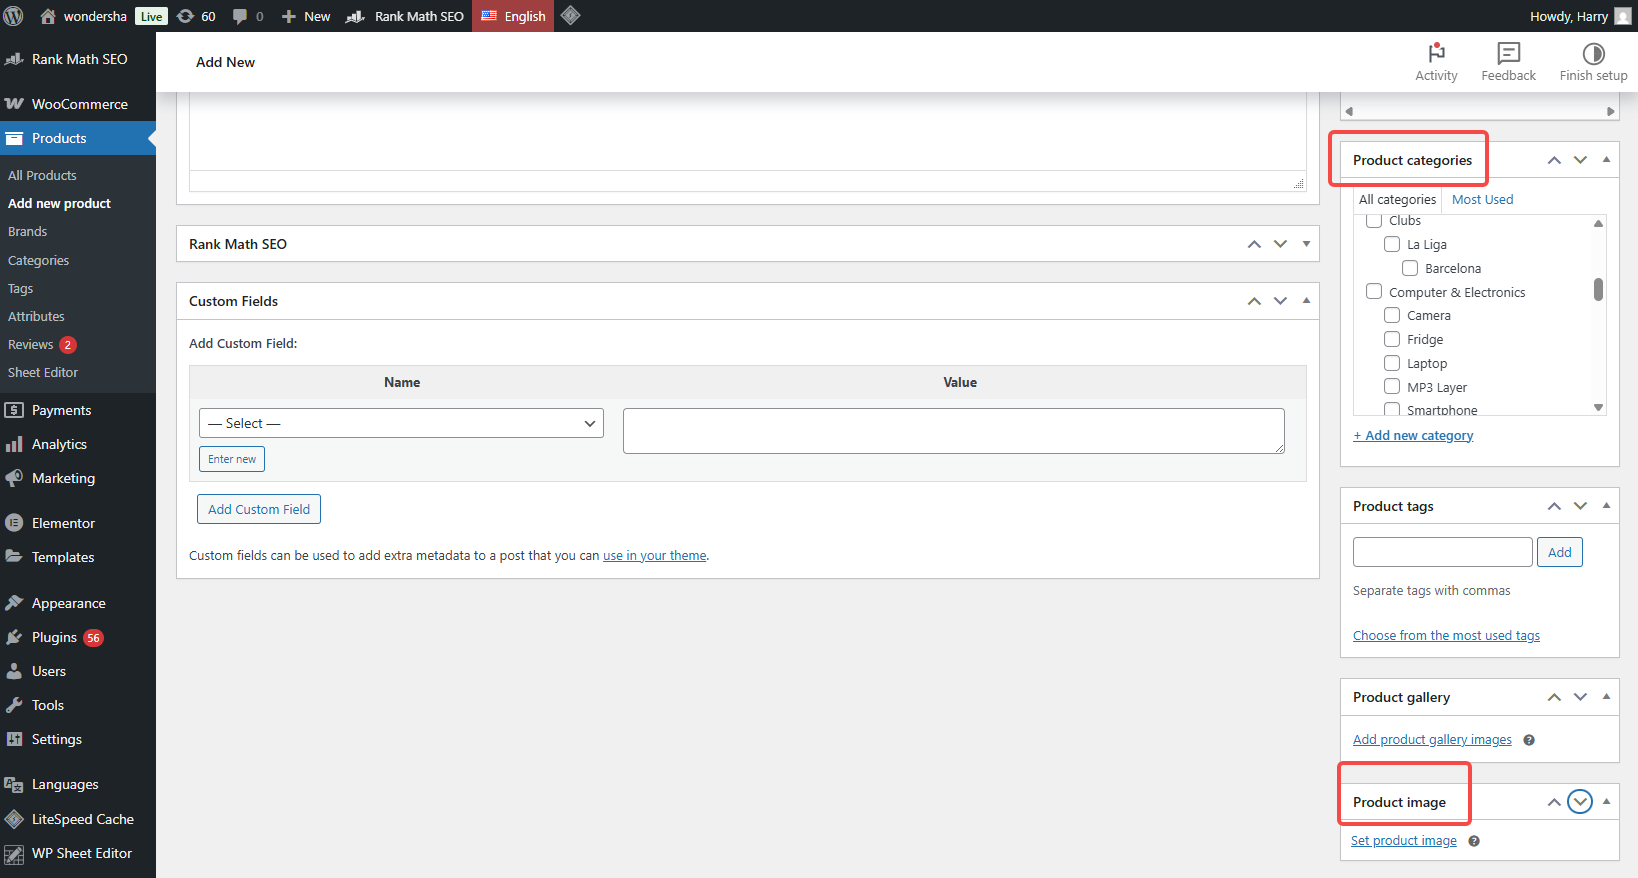The width and height of the screenshot is (1638, 878).
Task: Tick the Computer & Electronics category checkbox
Action: point(1374,292)
